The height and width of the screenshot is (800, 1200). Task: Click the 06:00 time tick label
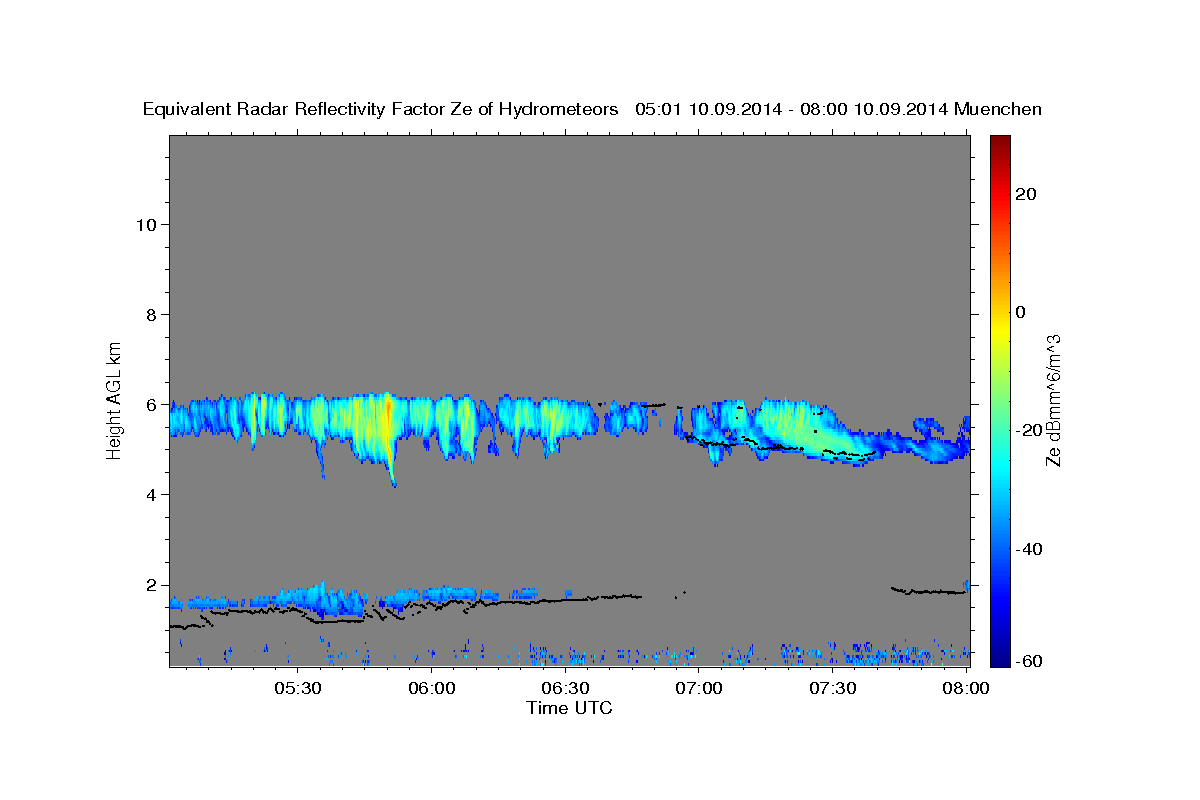[x=432, y=688]
